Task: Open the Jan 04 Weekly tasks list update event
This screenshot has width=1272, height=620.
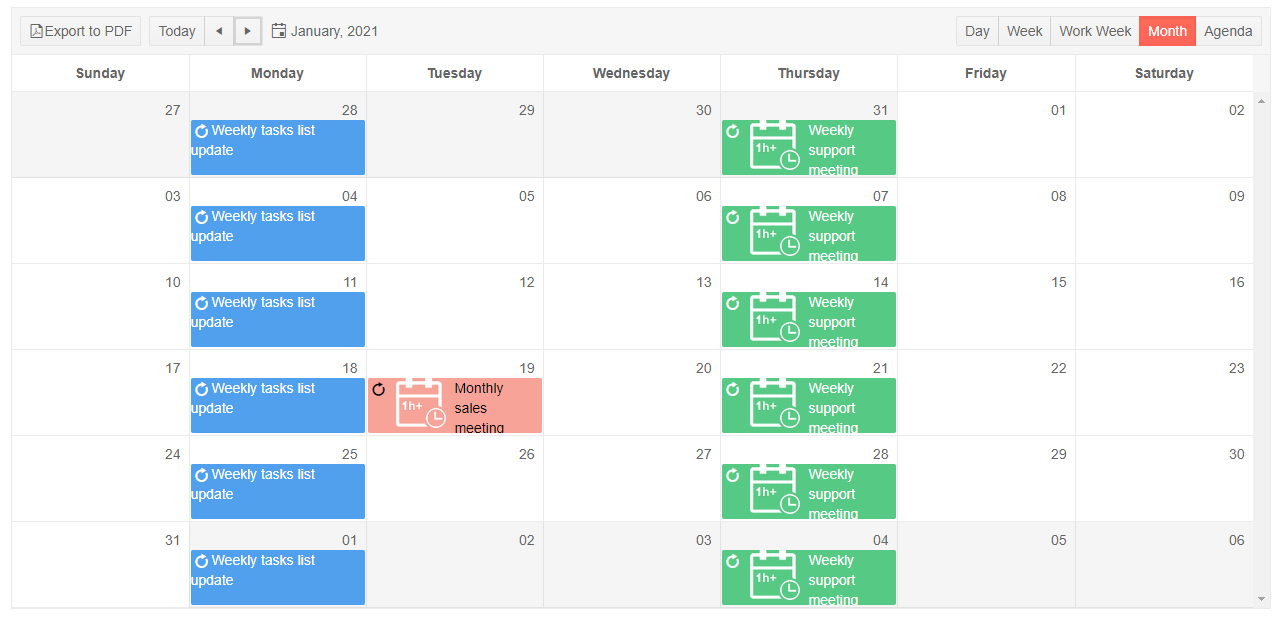Action: point(278,234)
